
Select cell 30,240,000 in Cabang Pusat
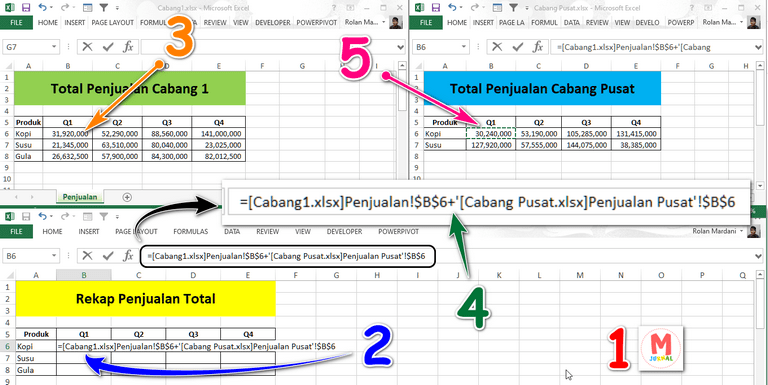[491, 133]
